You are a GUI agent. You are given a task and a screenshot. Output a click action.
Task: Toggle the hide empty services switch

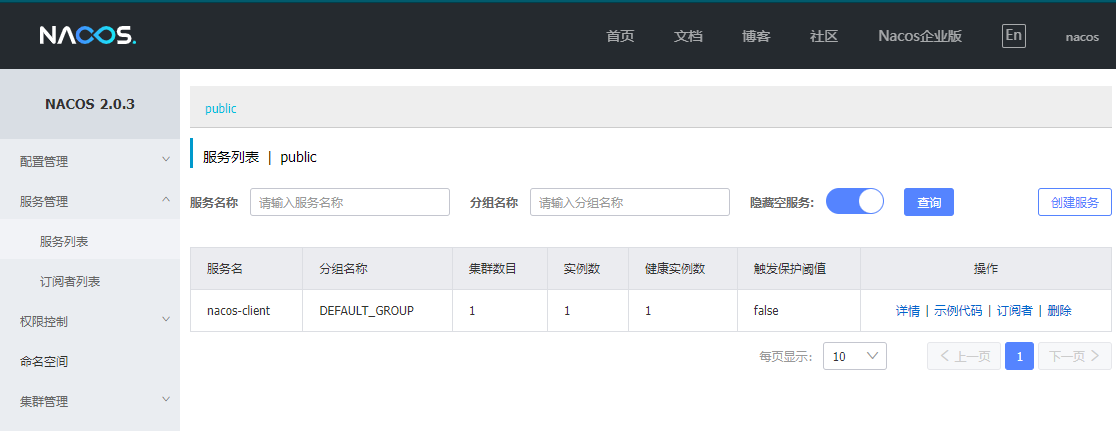(x=854, y=201)
